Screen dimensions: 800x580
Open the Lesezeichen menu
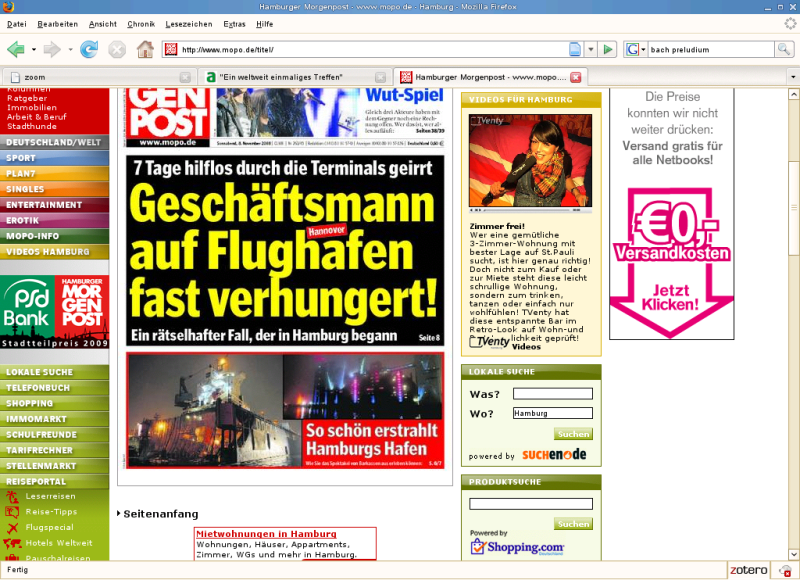pos(189,24)
